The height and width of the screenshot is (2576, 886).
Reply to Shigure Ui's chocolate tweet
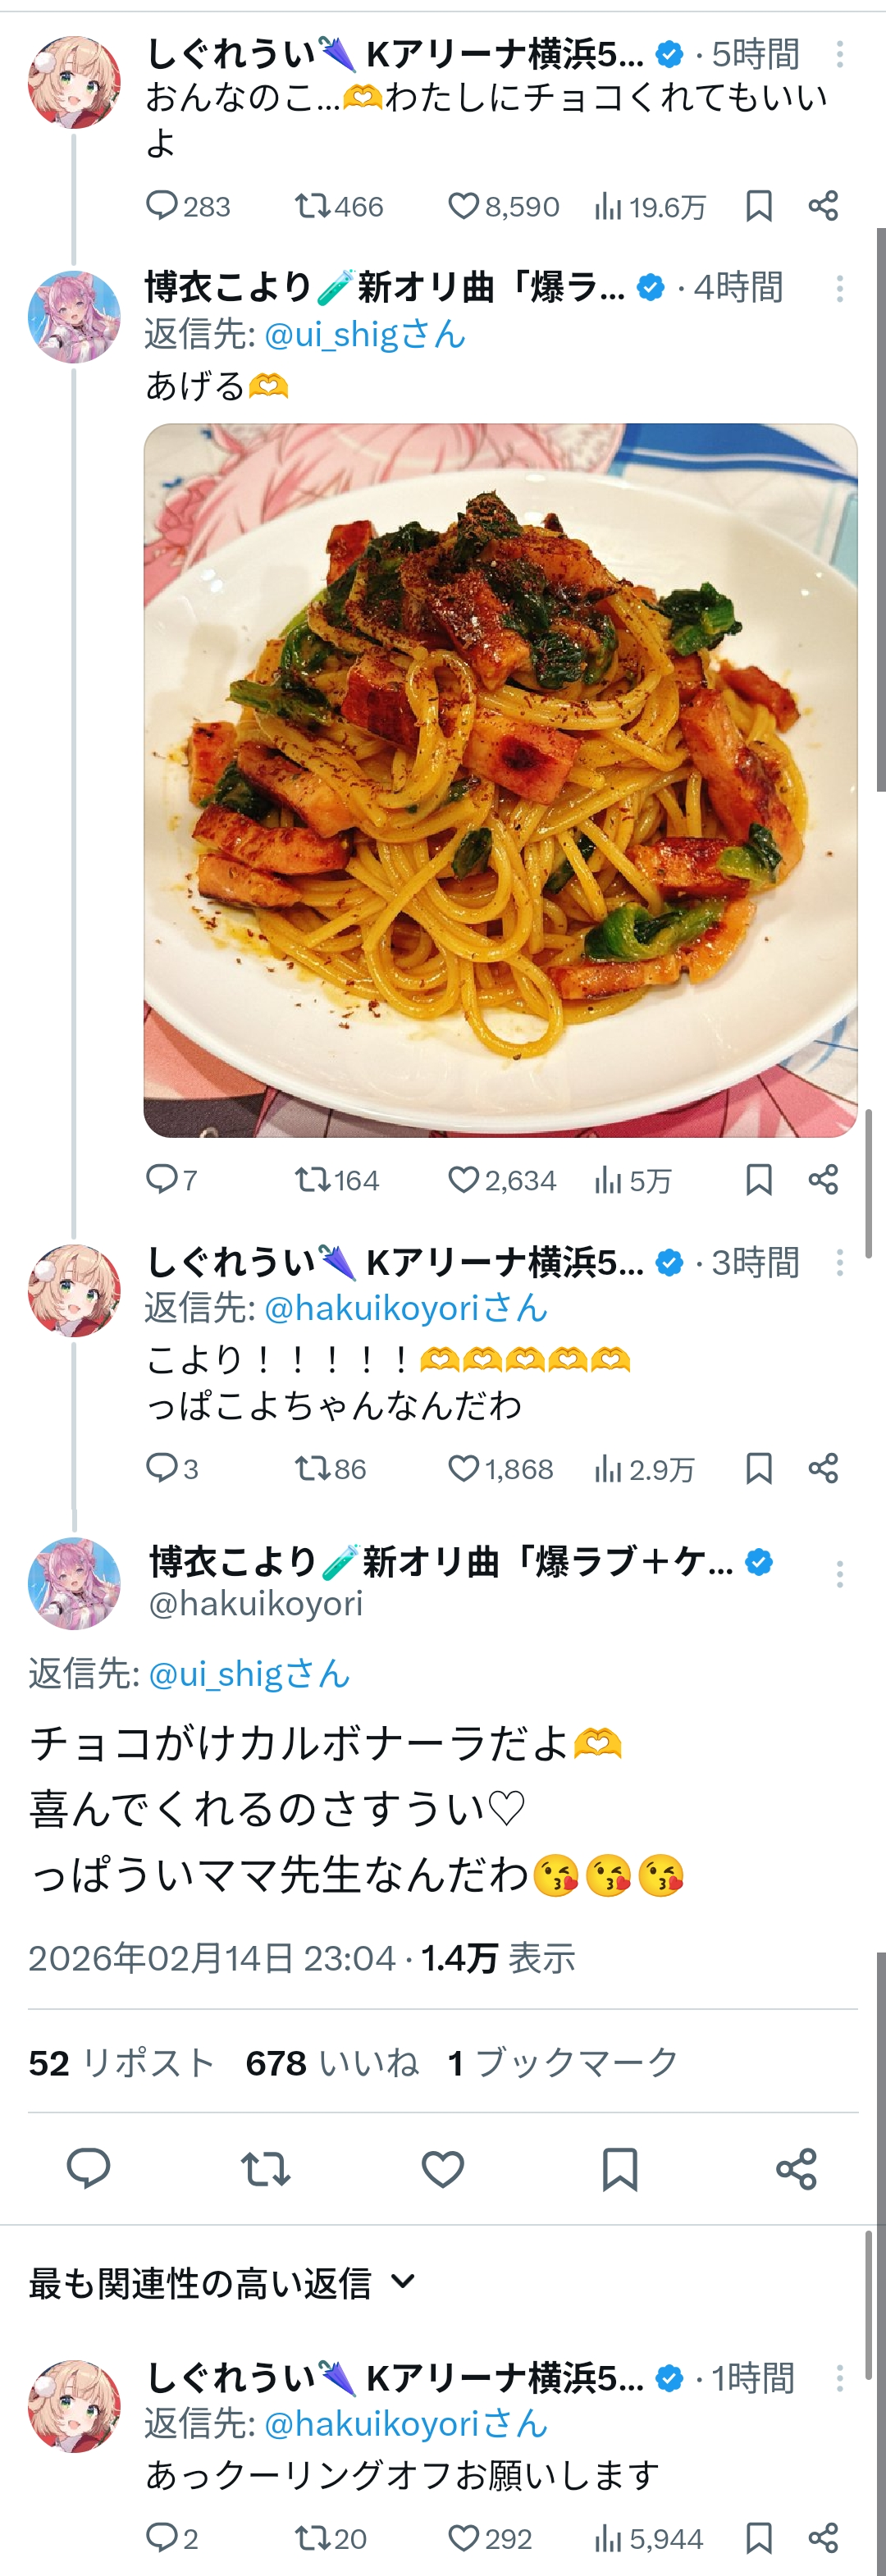click(x=161, y=206)
